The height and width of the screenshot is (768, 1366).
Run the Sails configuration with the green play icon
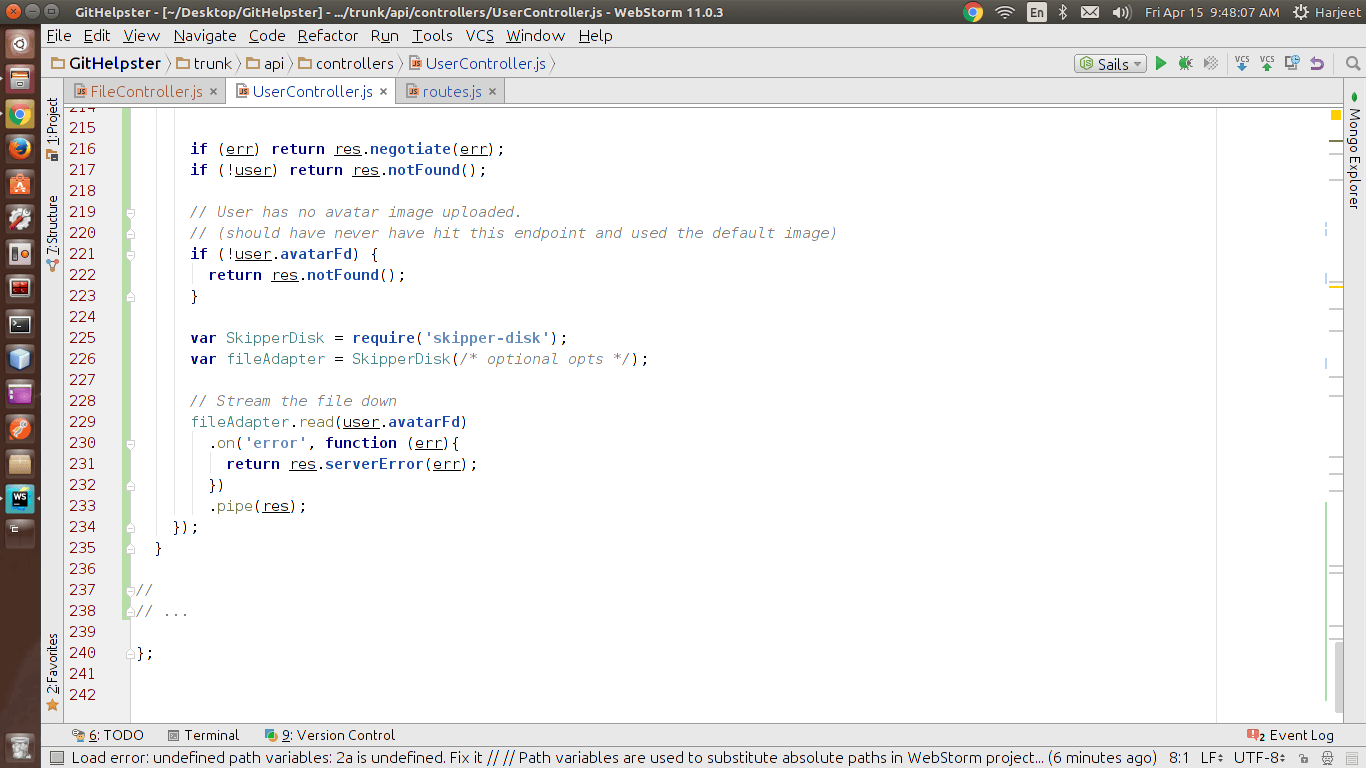[1161, 63]
